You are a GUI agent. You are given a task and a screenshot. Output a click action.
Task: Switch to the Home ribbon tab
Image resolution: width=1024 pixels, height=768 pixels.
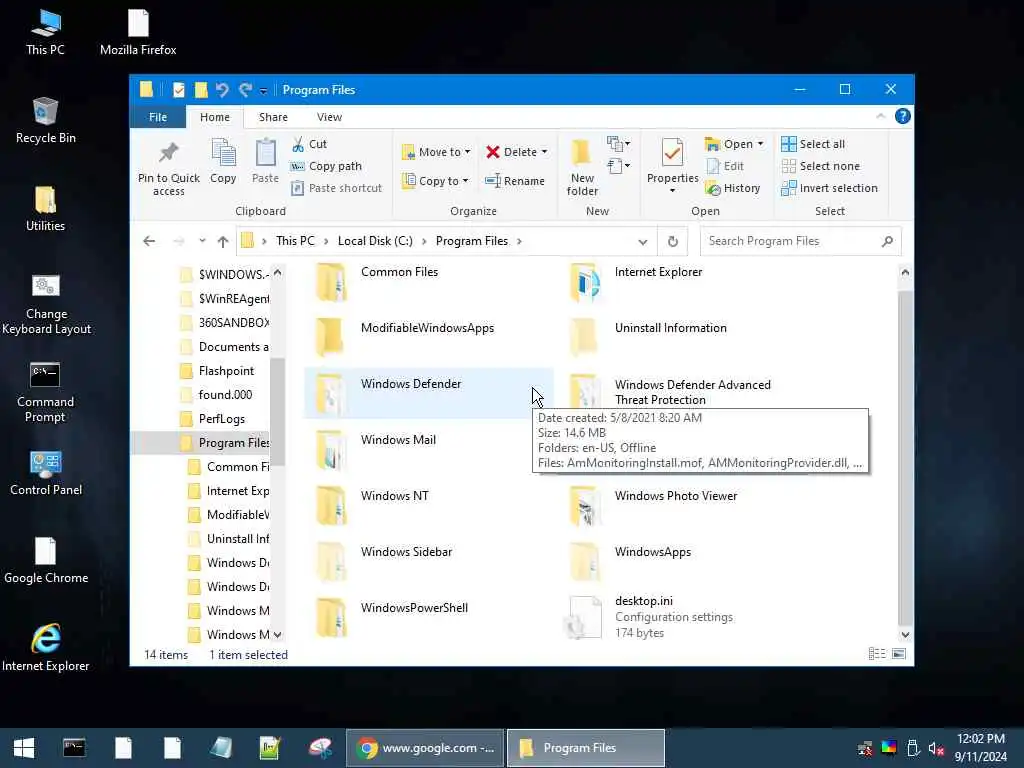tap(215, 117)
